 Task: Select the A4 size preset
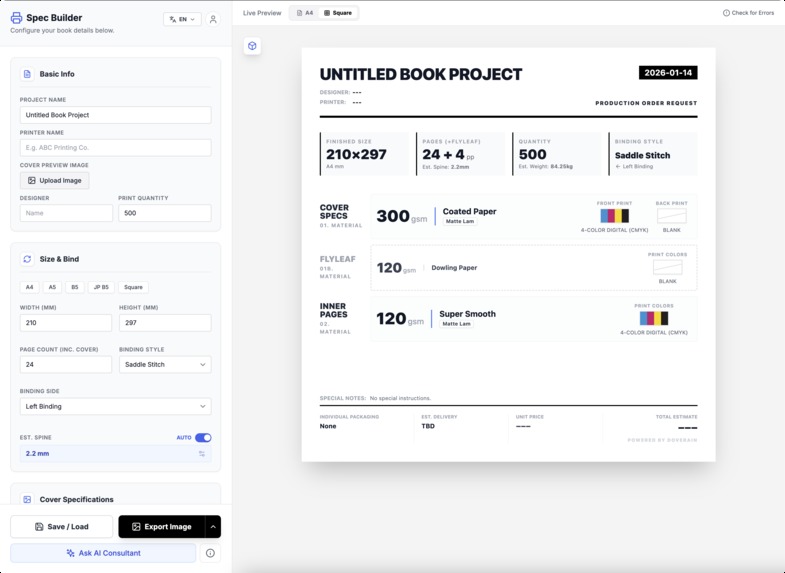(x=30, y=287)
